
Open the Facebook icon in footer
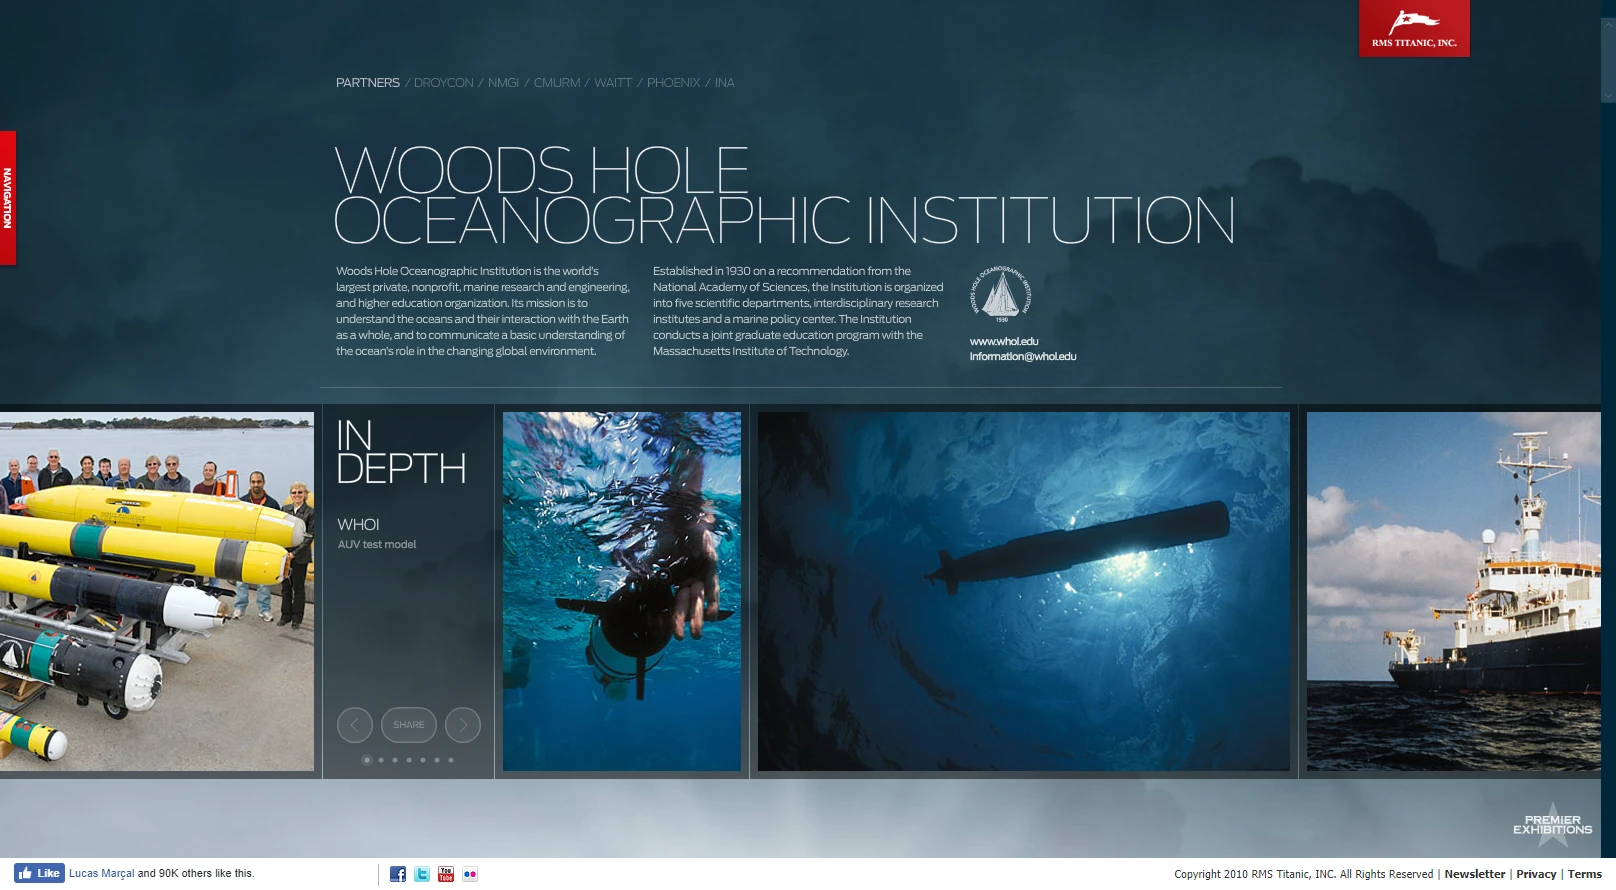click(398, 874)
